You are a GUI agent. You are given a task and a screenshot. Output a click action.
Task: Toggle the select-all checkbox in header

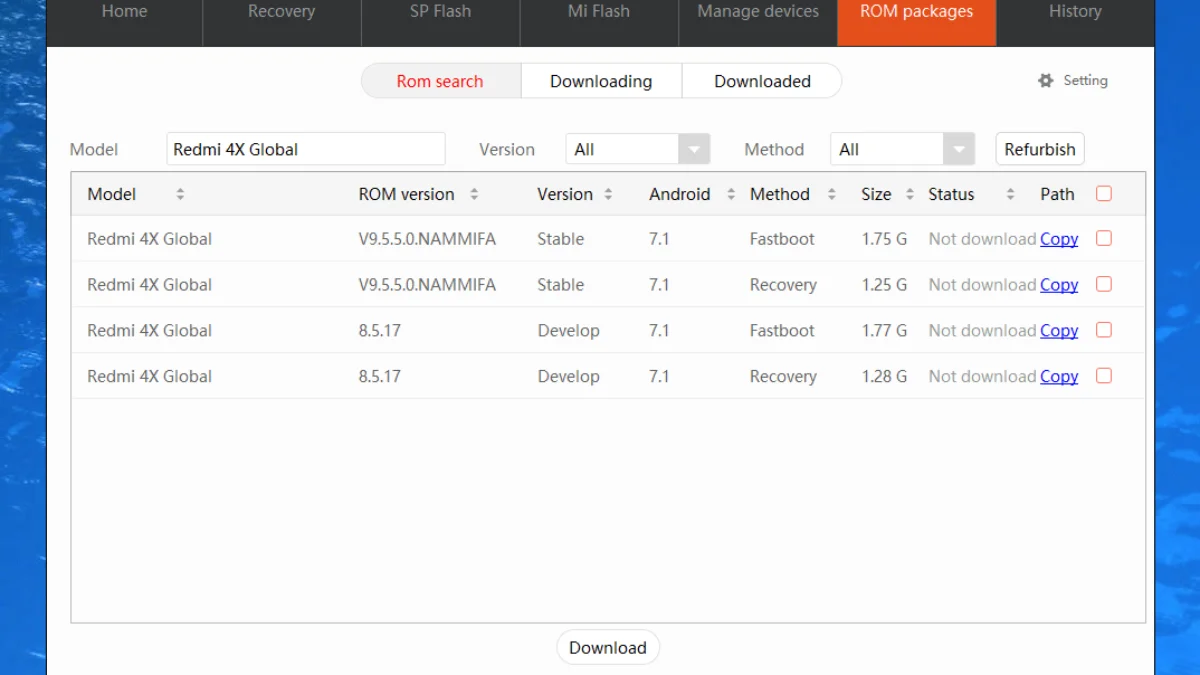pyautogui.click(x=1104, y=193)
